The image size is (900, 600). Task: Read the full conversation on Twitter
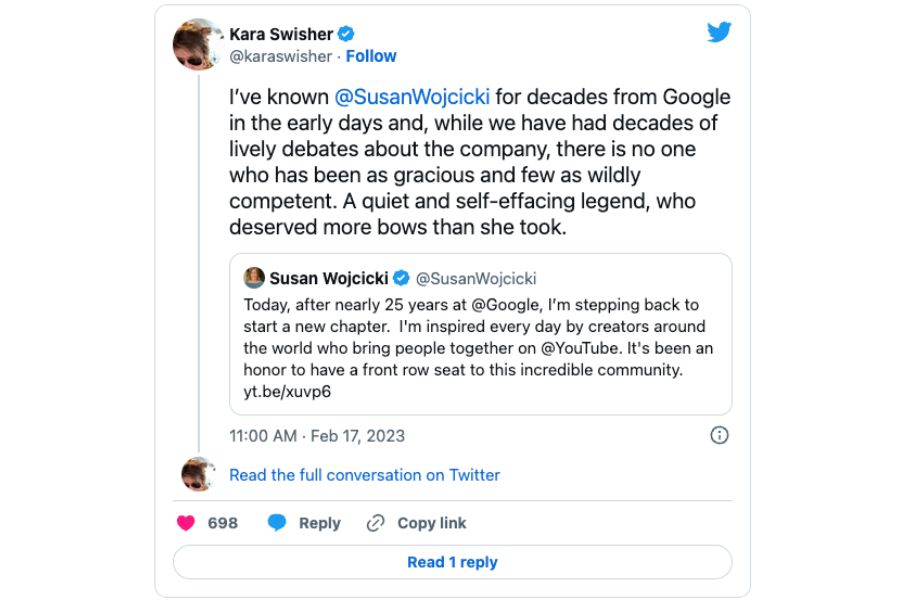tap(364, 475)
